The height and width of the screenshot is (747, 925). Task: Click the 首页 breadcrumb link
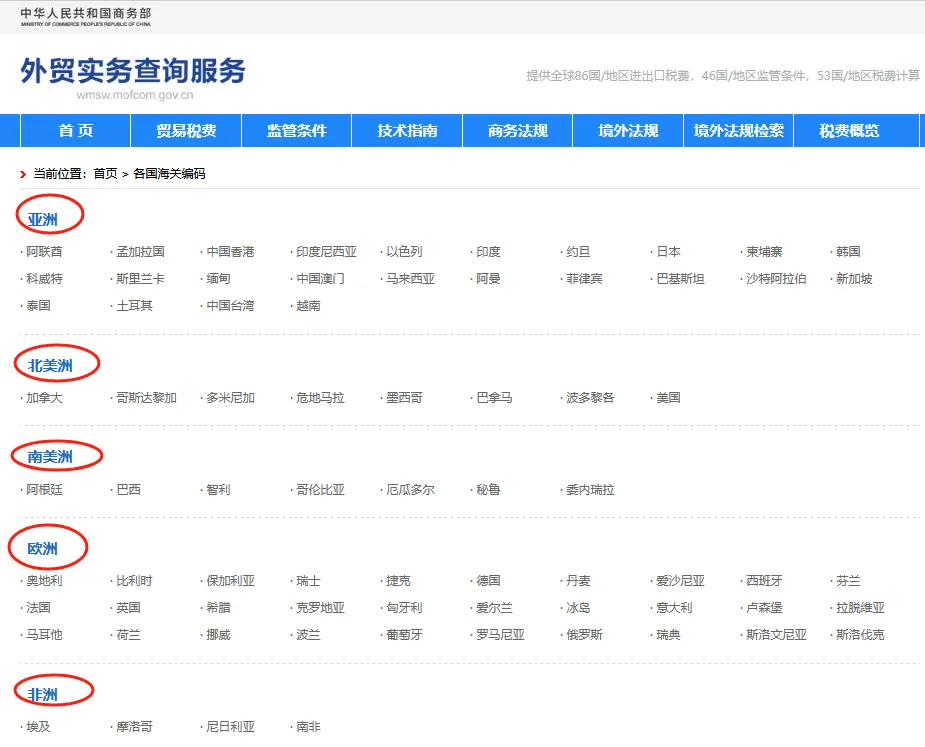pyautogui.click(x=105, y=173)
